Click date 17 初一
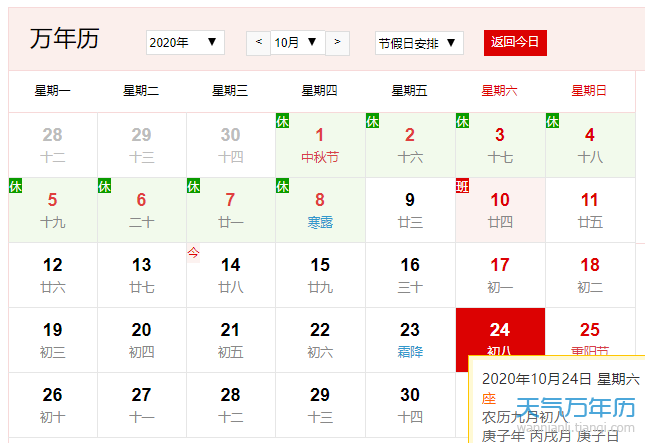The height and width of the screenshot is (443, 645). [500, 275]
